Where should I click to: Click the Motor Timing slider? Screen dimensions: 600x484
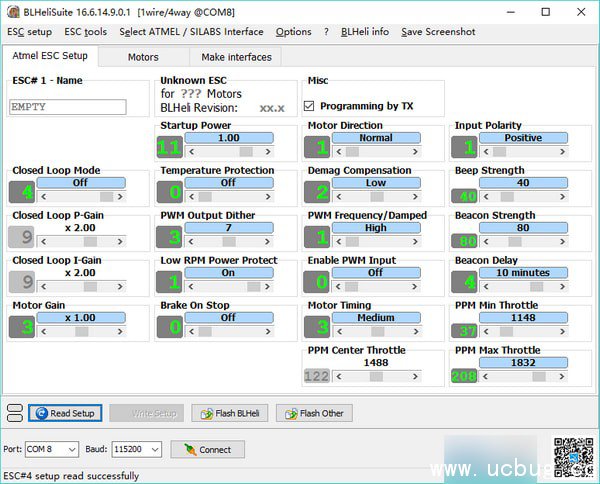click(375, 332)
